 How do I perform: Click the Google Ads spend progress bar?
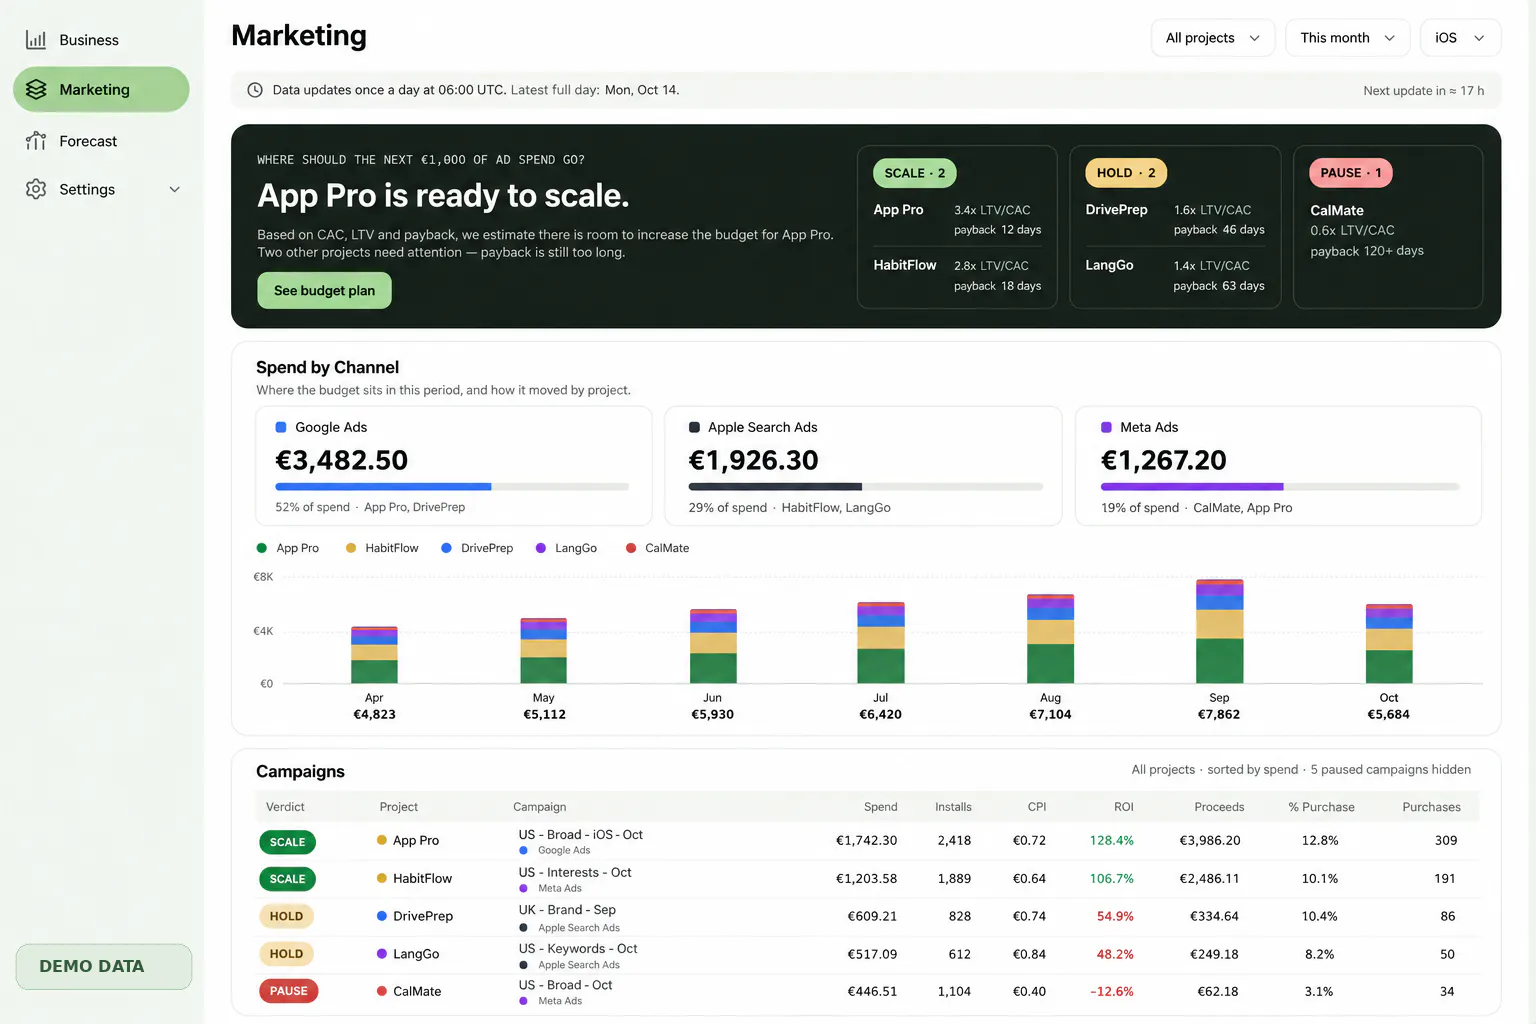tap(452, 487)
